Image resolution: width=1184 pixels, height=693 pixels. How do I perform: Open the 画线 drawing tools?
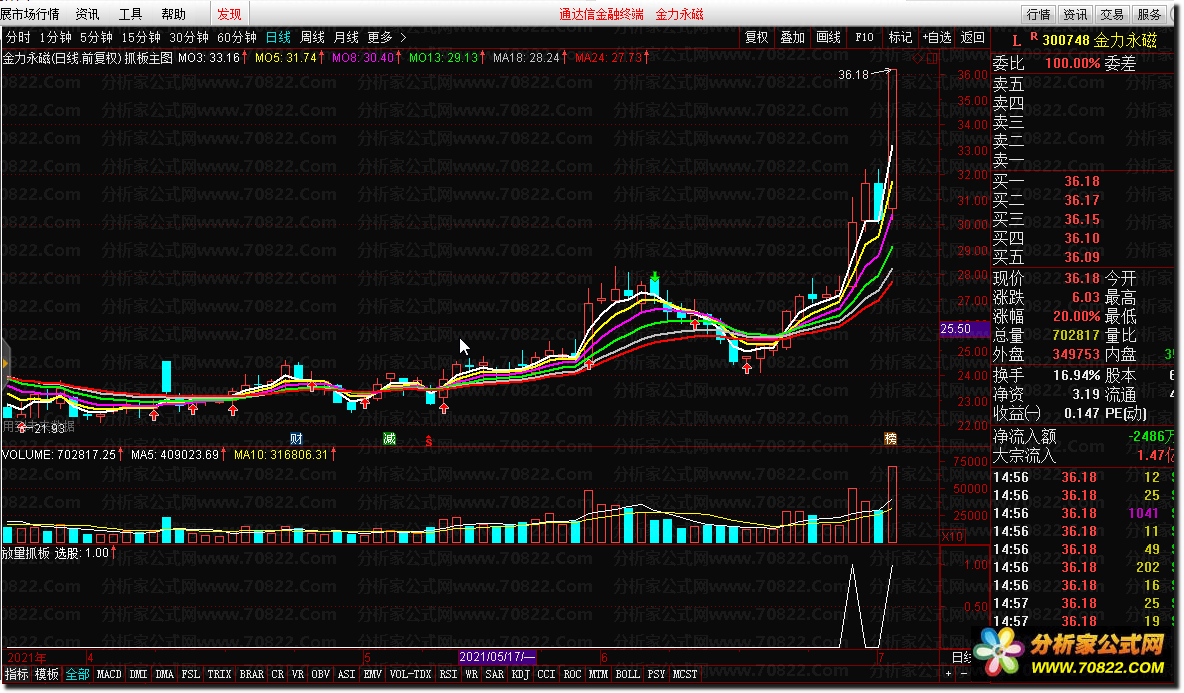(x=828, y=37)
